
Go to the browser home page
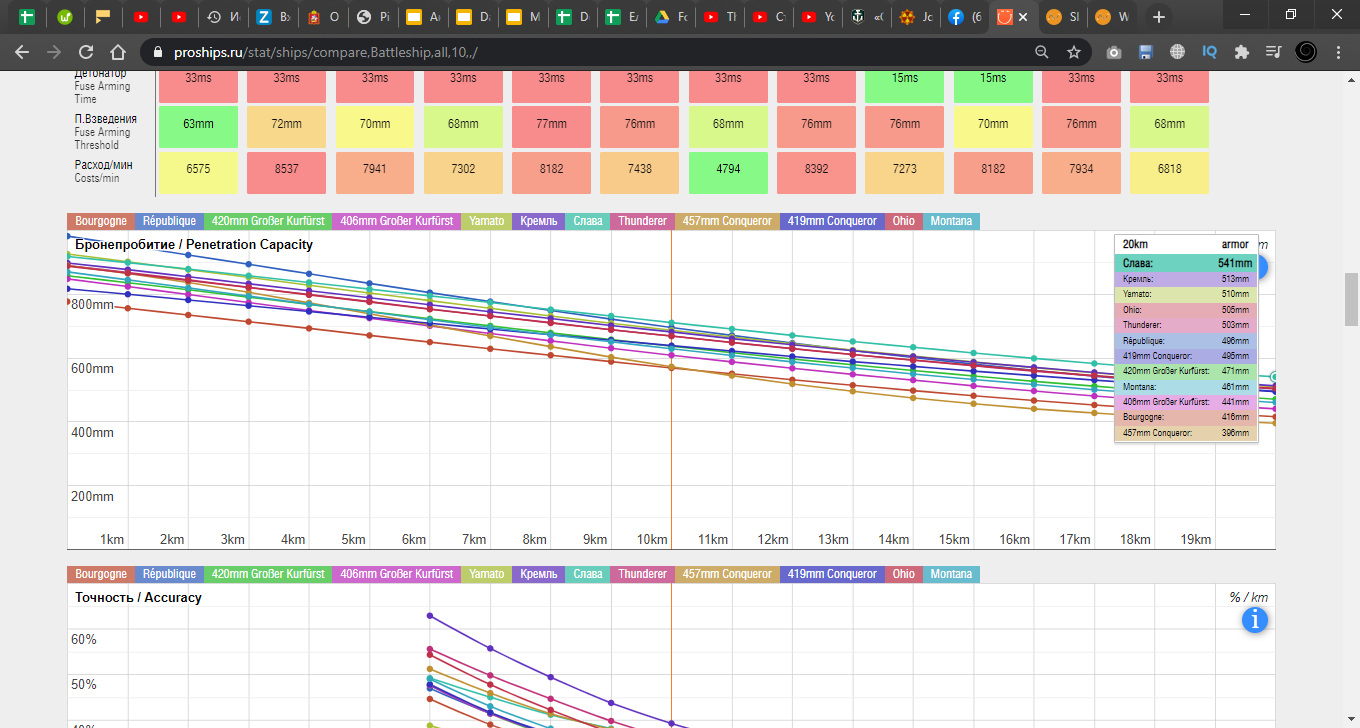pos(118,52)
